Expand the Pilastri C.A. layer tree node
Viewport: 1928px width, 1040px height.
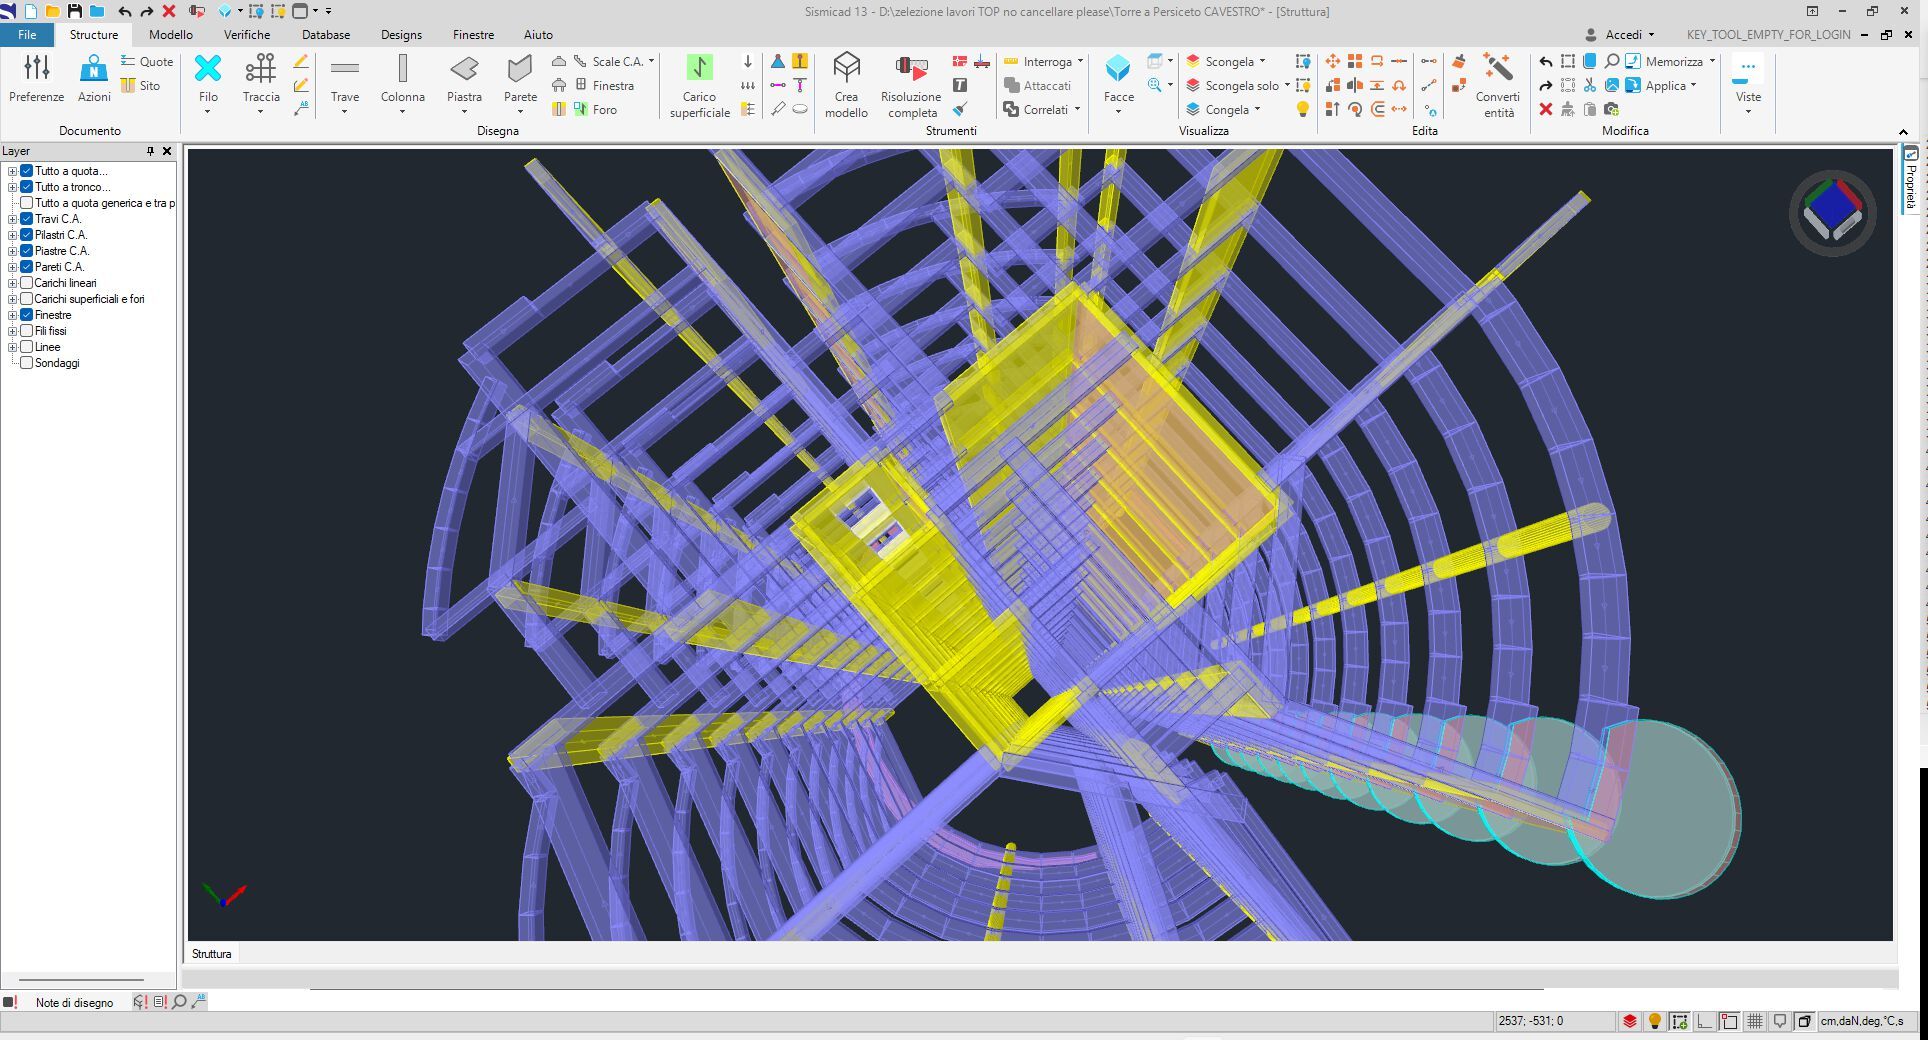tap(12, 235)
